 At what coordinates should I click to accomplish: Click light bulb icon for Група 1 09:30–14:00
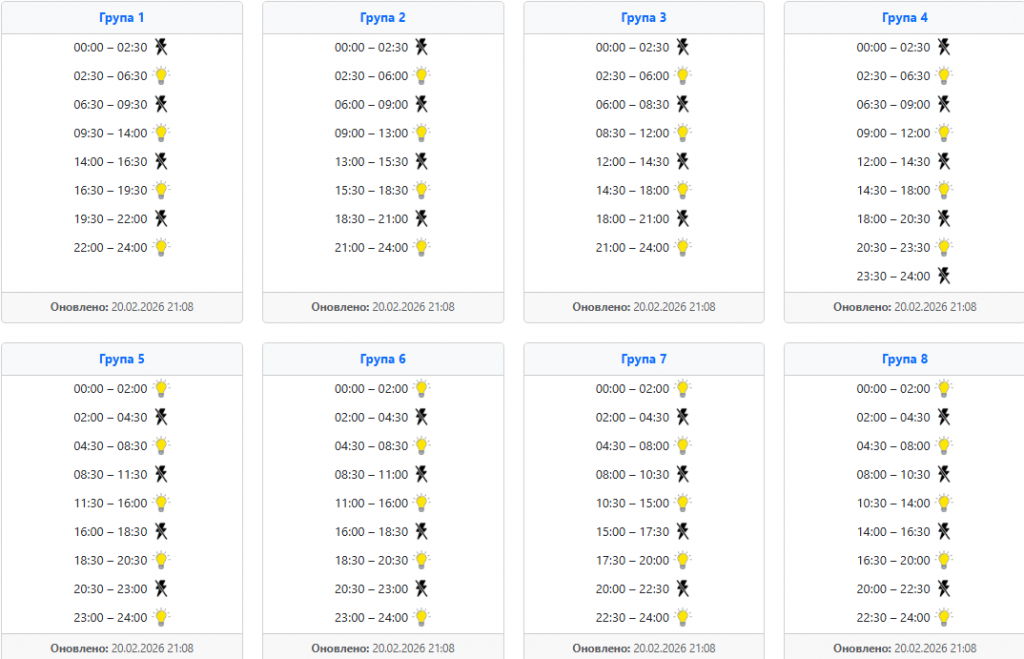161,133
